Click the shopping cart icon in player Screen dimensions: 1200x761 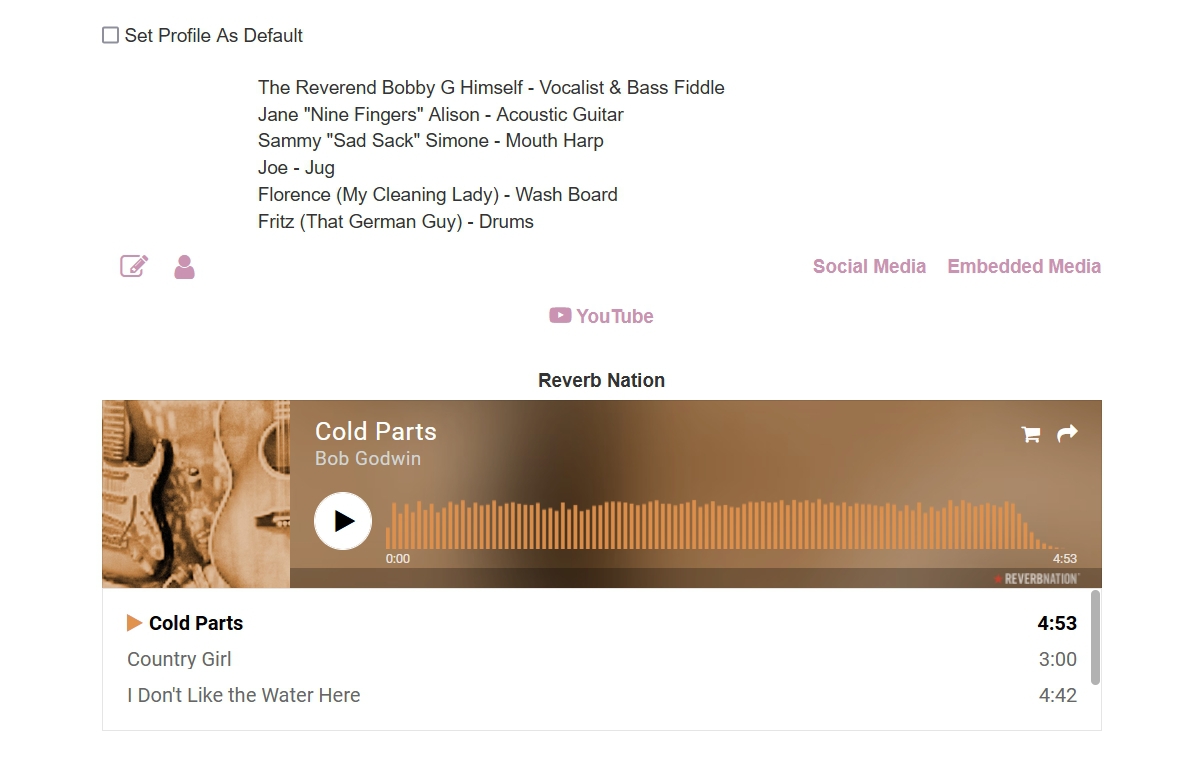pyautogui.click(x=1030, y=434)
